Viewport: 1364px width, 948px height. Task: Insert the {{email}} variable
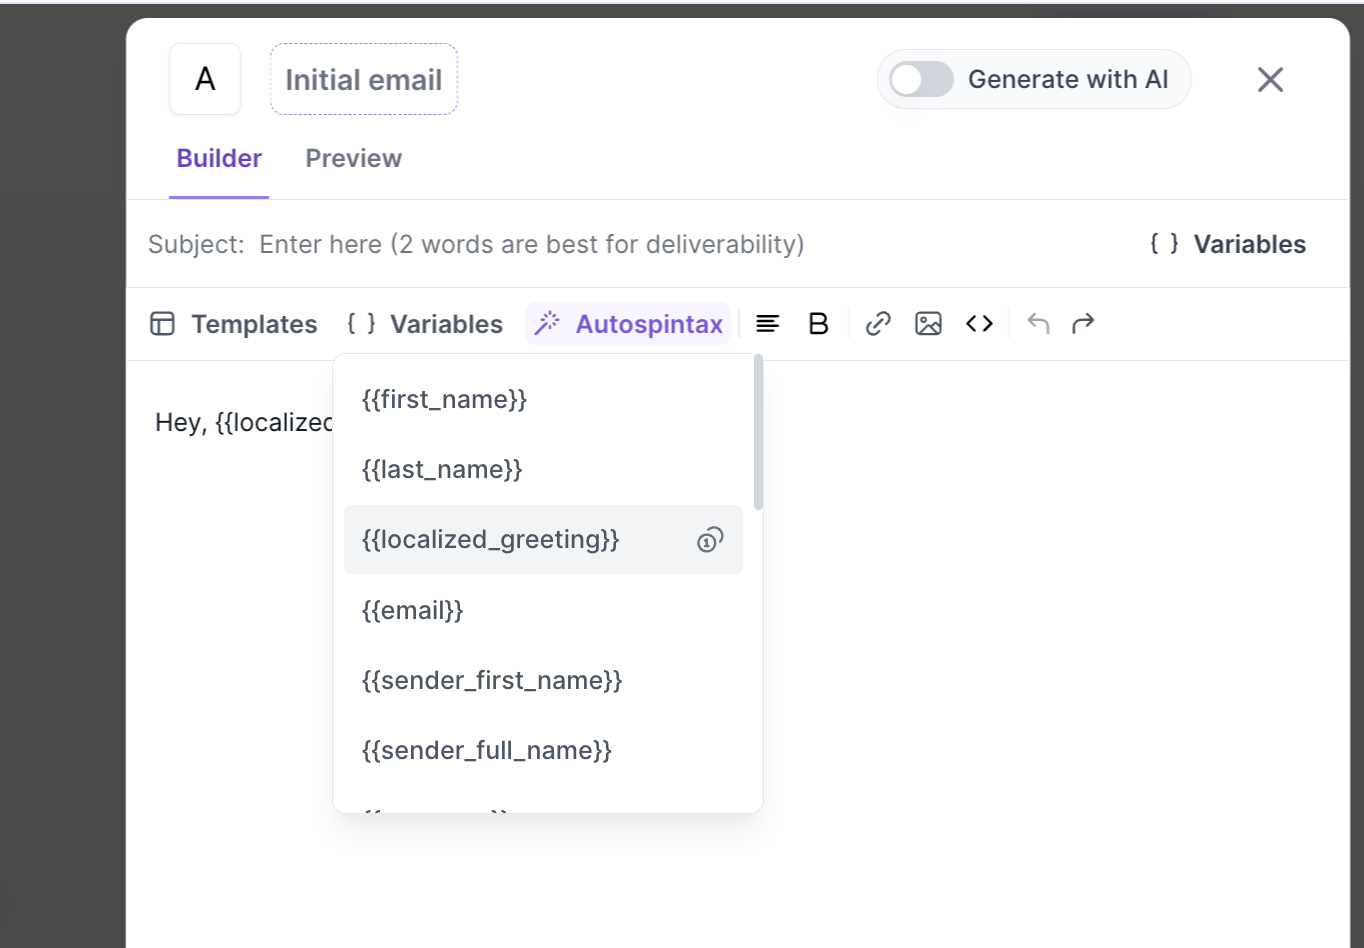pyautogui.click(x=543, y=610)
